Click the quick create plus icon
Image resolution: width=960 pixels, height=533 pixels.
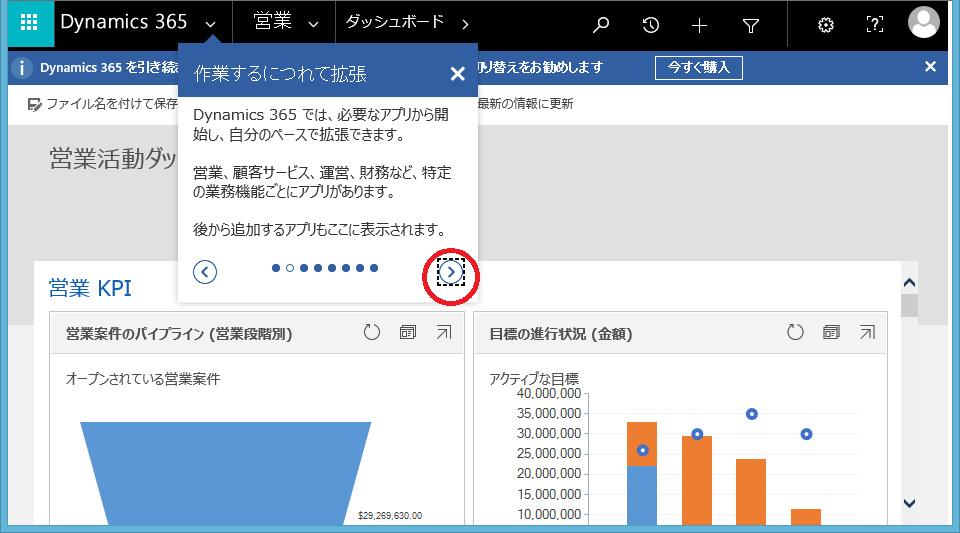coord(699,24)
